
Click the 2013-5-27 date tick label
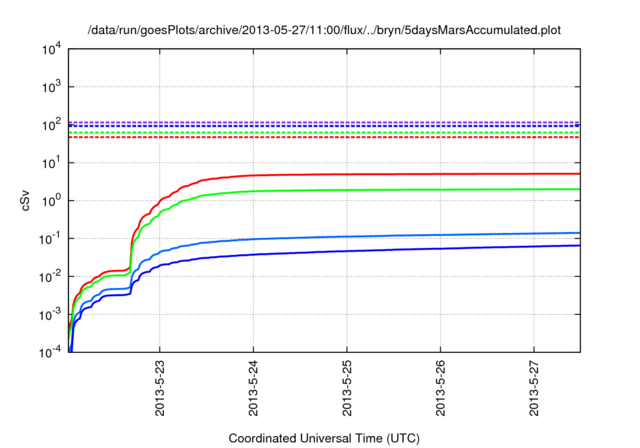(x=534, y=388)
